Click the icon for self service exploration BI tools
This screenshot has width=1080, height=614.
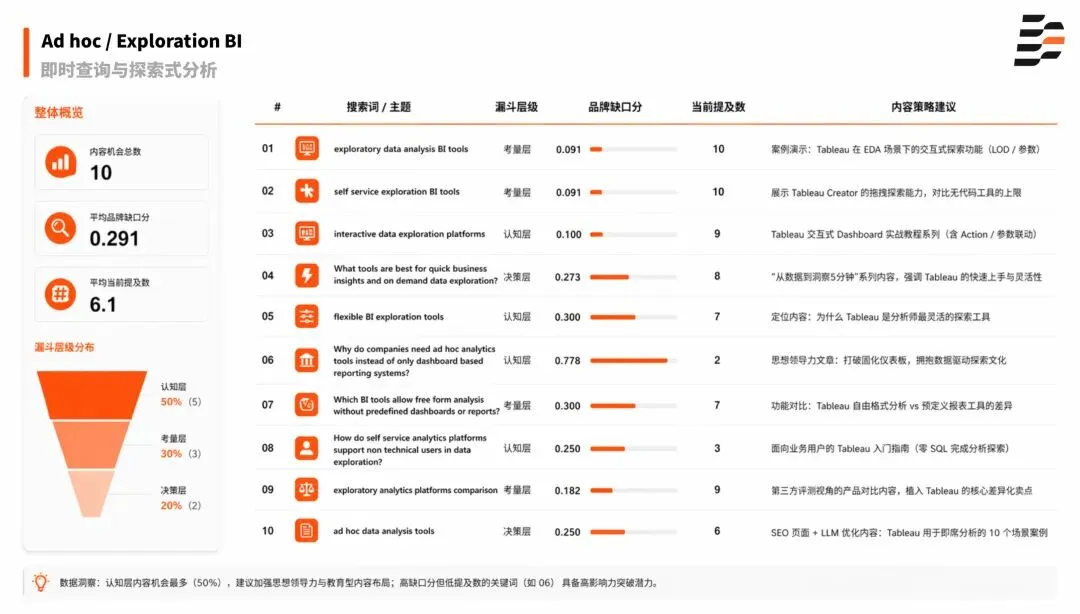(307, 191)
